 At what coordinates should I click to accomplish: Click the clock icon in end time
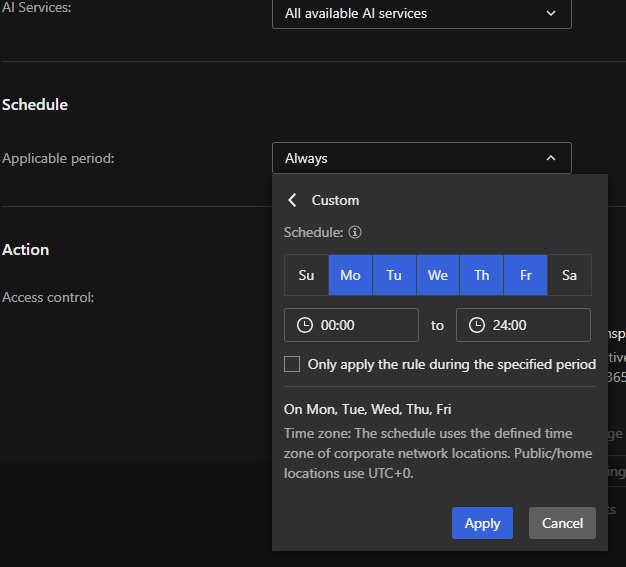(477, 325)
